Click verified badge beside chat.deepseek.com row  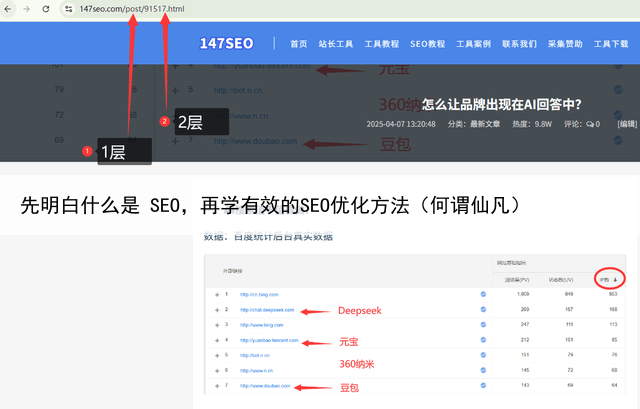point(483,310)
